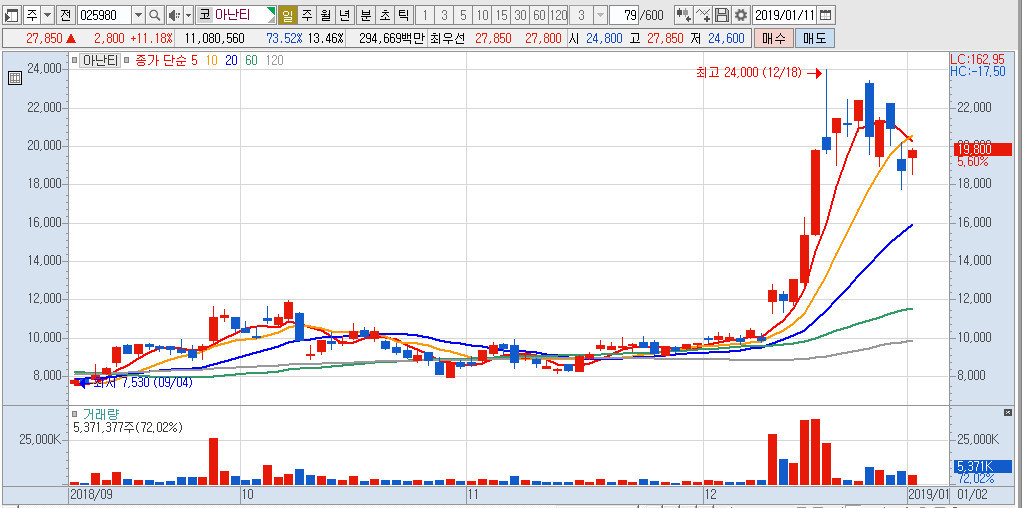Viewport: 1022px width, 508px height.
Task: Select the 초 second chart period
Action: point(385,14)
